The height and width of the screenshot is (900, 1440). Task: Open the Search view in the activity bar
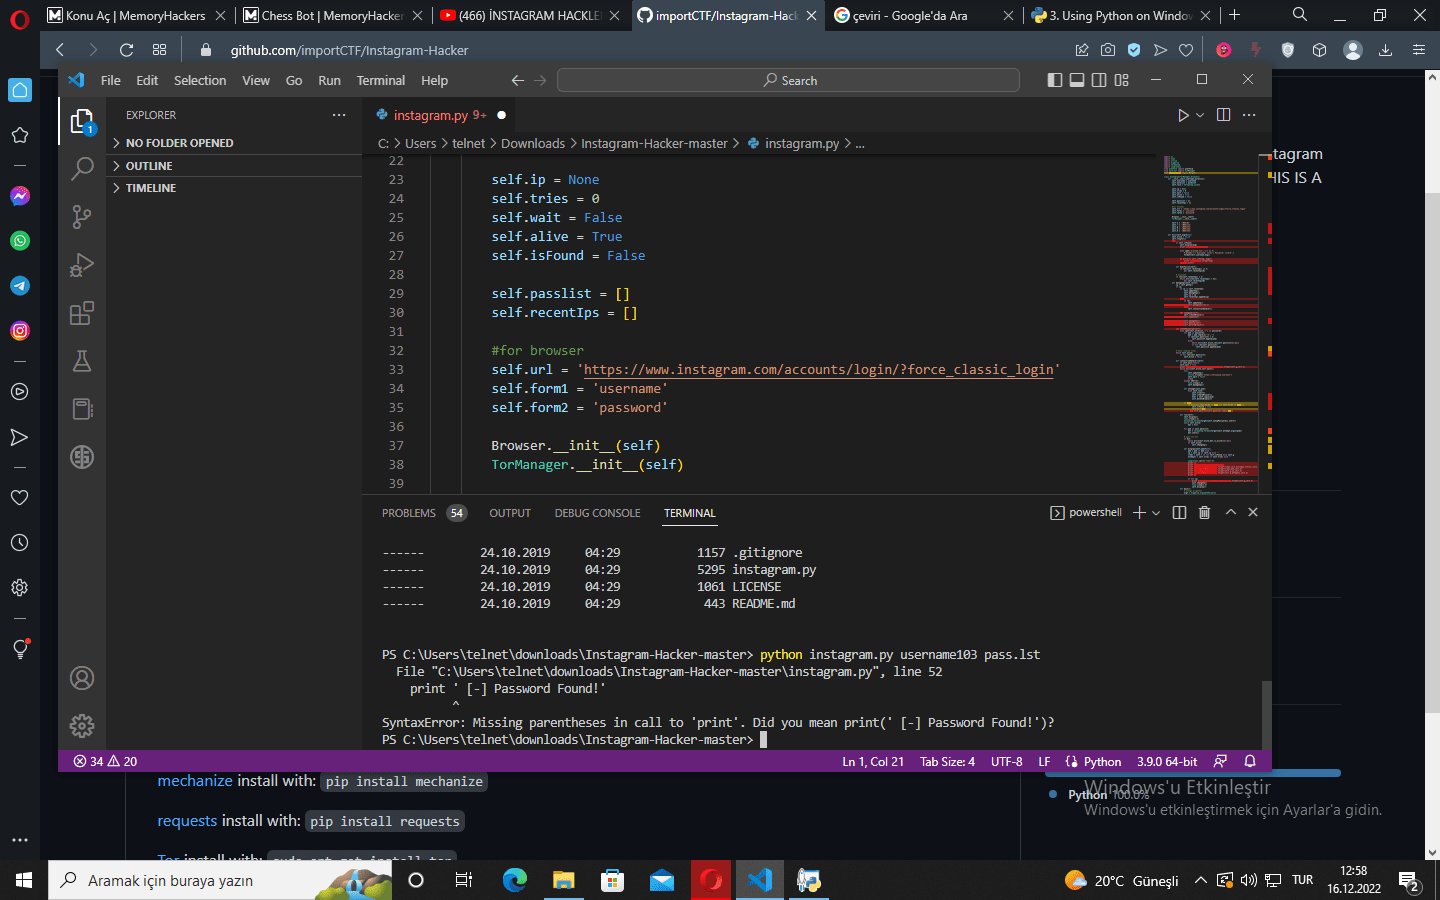tap(82, 169)
